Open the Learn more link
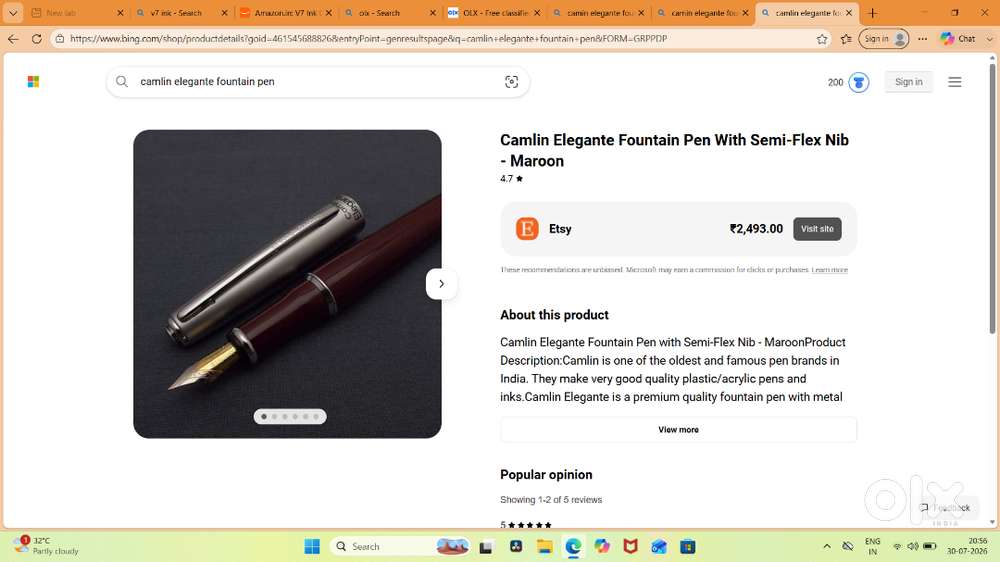Viewport: 1000px width, 562px height. (829, 270)
